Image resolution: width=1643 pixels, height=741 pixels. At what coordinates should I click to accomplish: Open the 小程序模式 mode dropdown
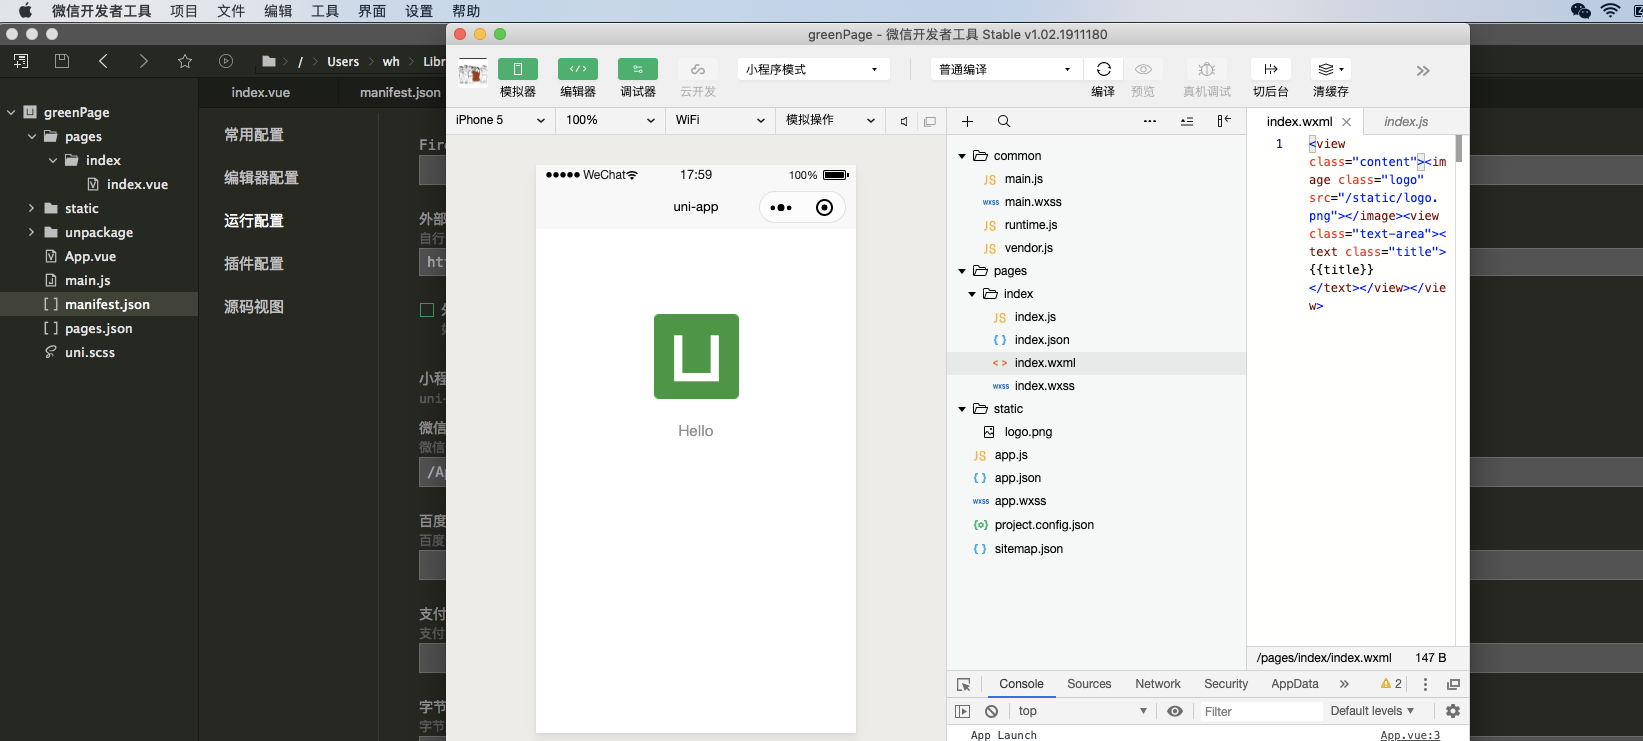tap(813, 69)
